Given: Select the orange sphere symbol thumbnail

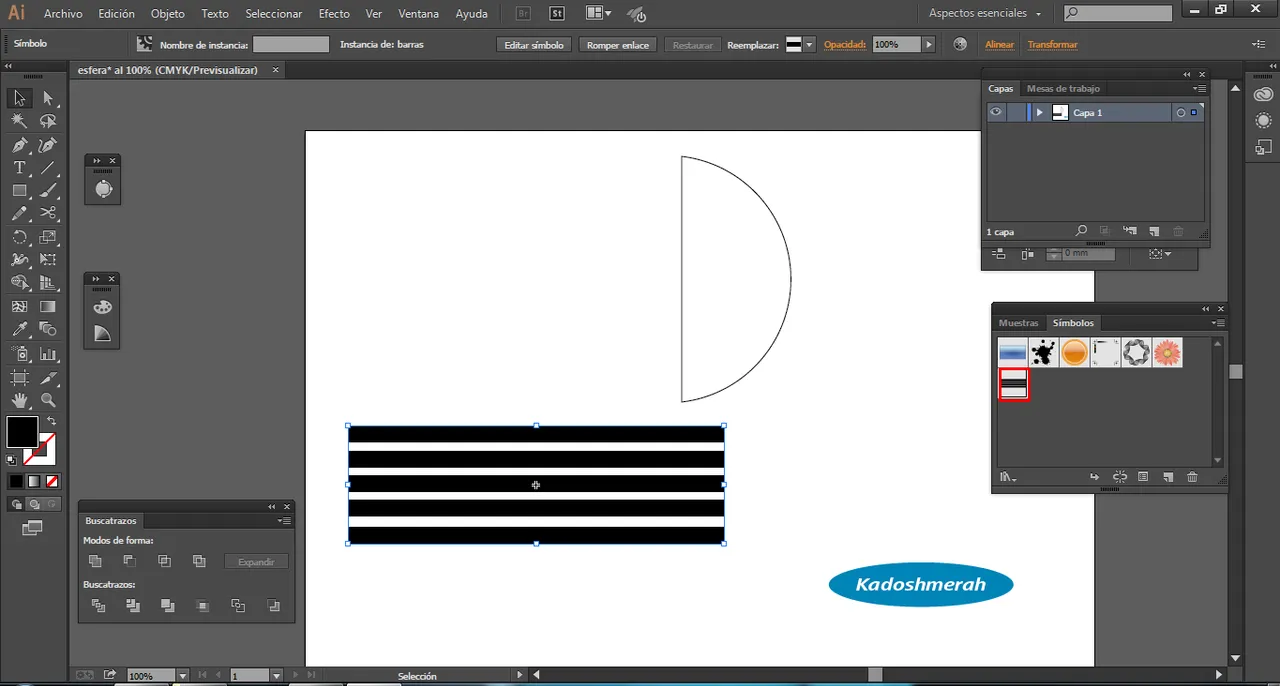Looking at the screenshot, I should (1074, 352).
